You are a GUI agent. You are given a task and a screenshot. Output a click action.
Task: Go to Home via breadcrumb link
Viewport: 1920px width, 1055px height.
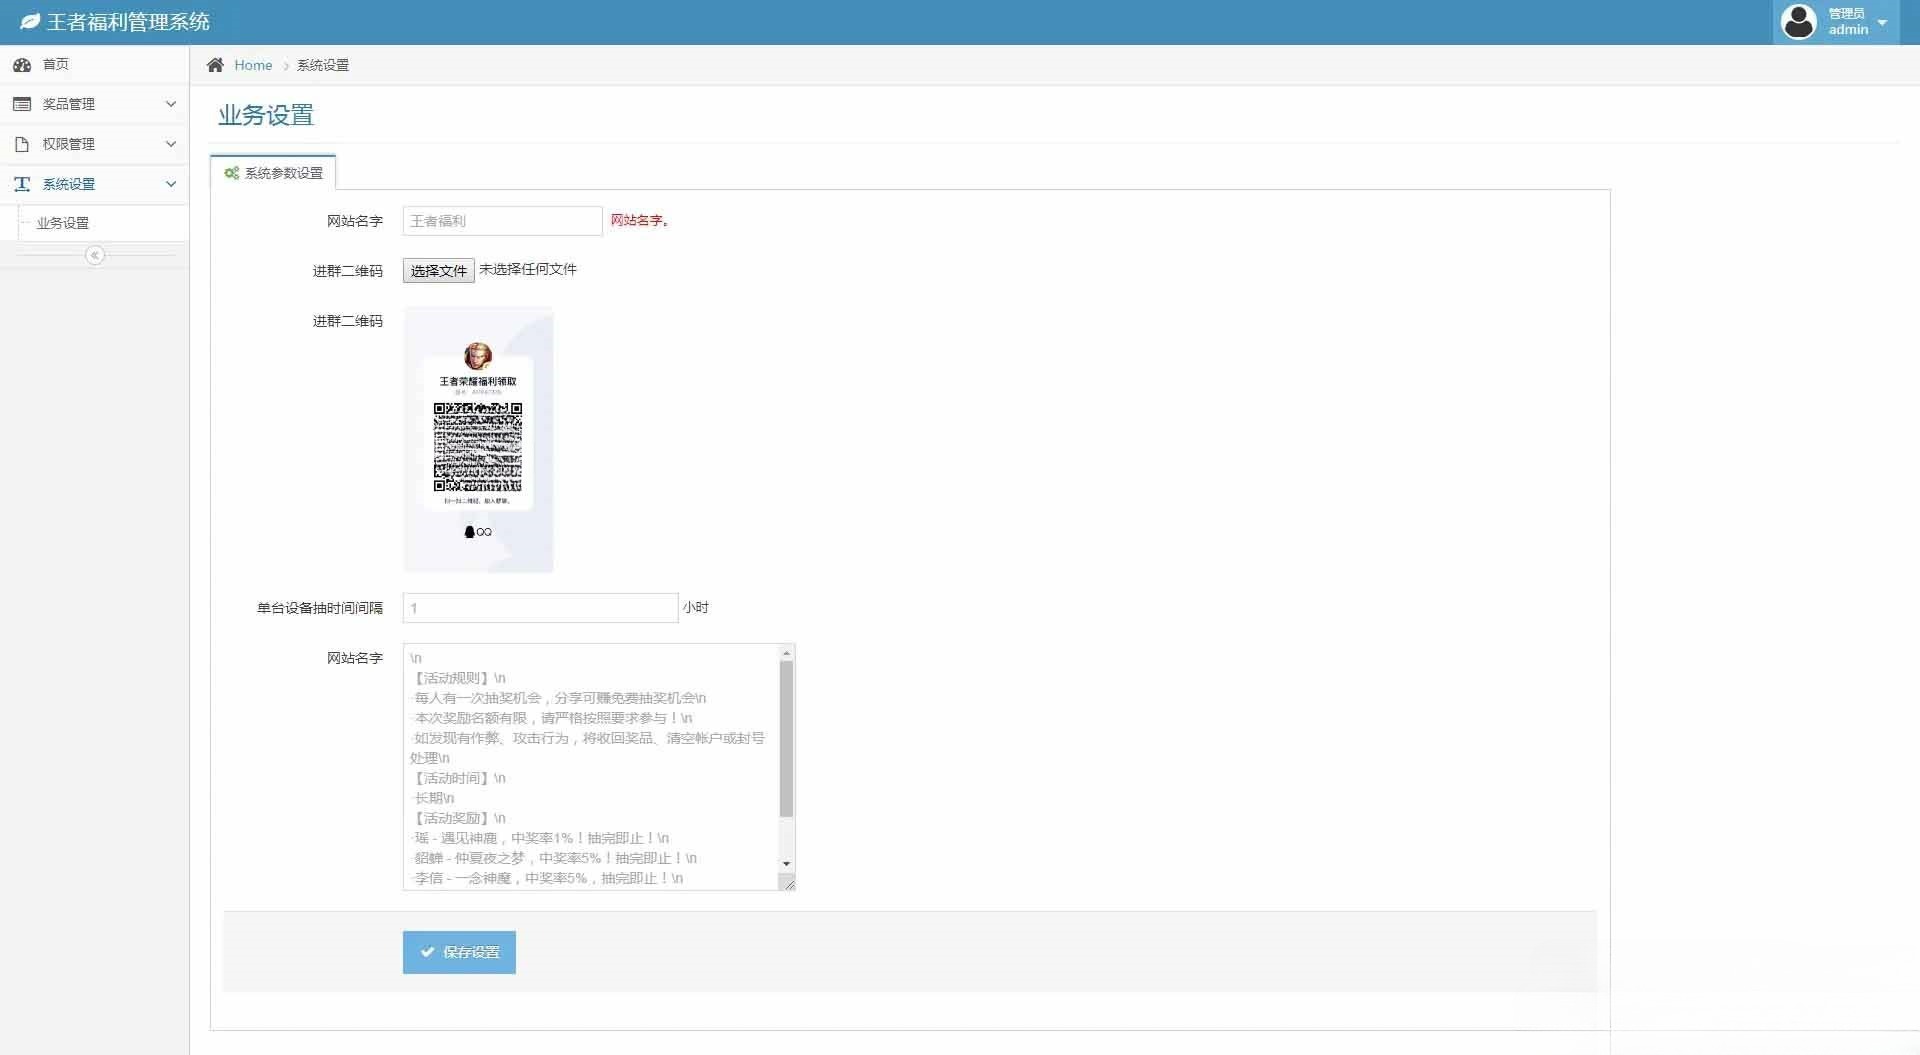click(253, 65)
